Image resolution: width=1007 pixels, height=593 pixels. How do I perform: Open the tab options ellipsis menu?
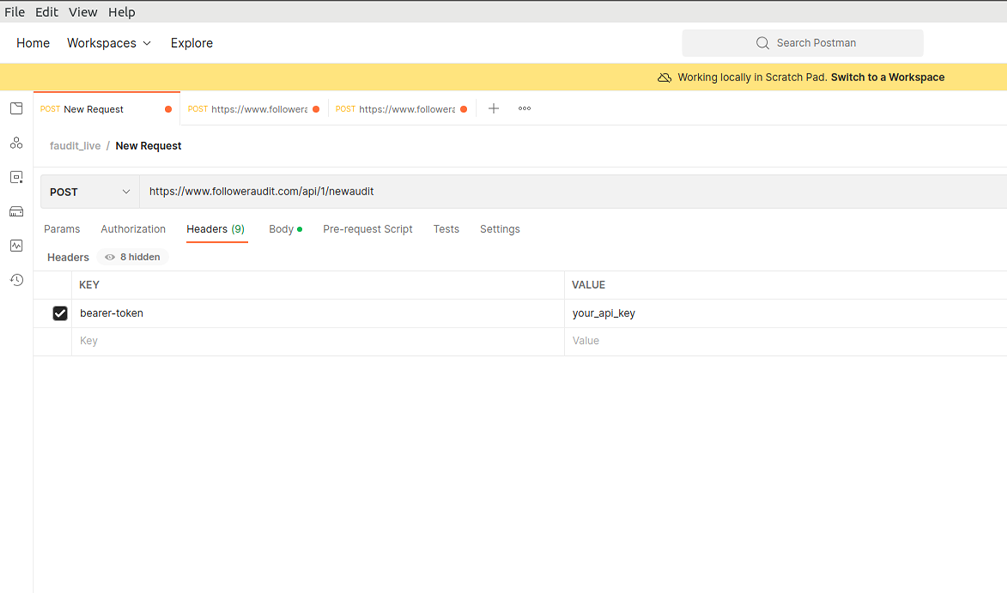tap(525, 109)
